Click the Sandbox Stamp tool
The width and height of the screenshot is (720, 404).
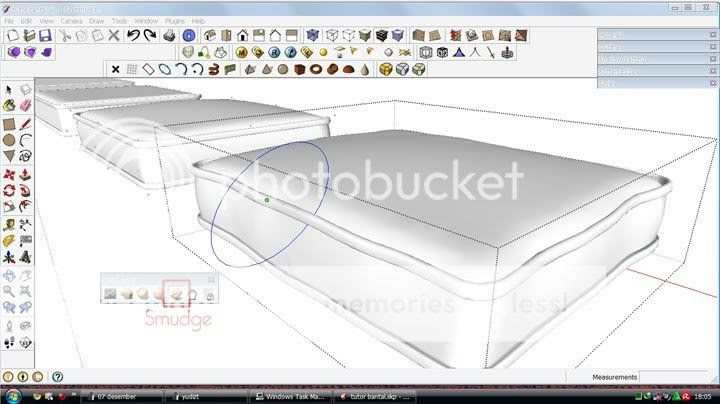[x=472, y=35]
